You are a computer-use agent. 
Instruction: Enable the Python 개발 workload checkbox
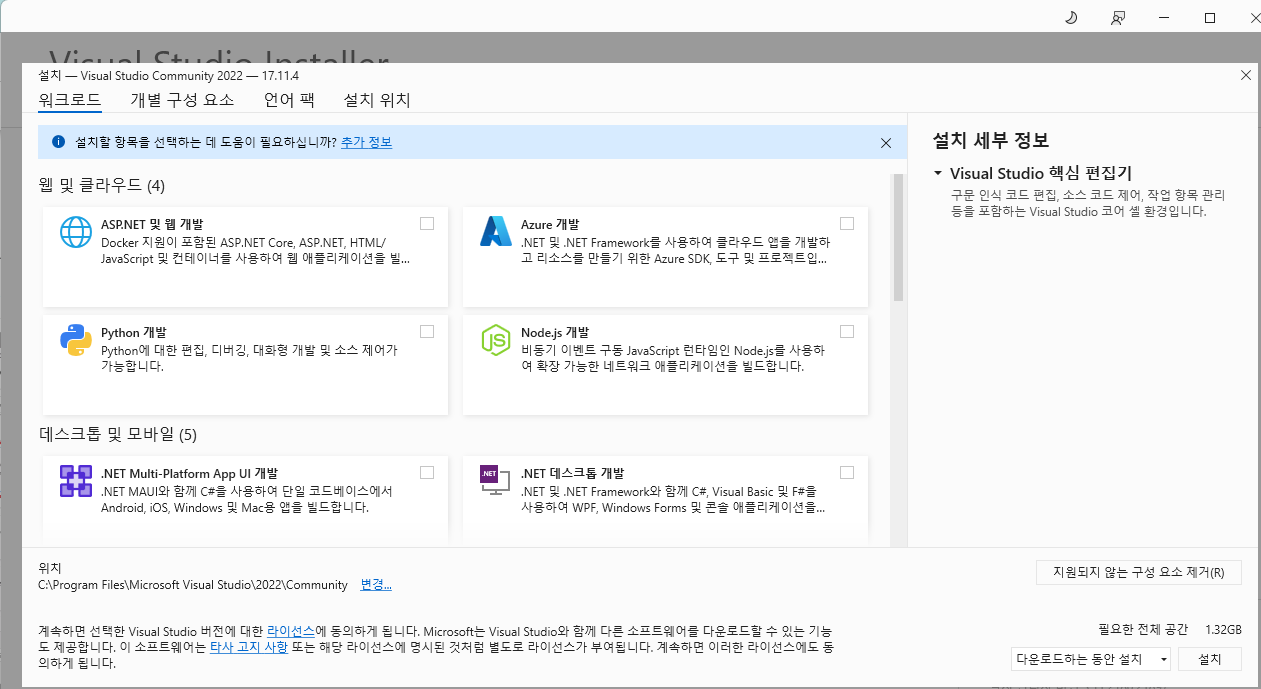(x=427, y=331)
